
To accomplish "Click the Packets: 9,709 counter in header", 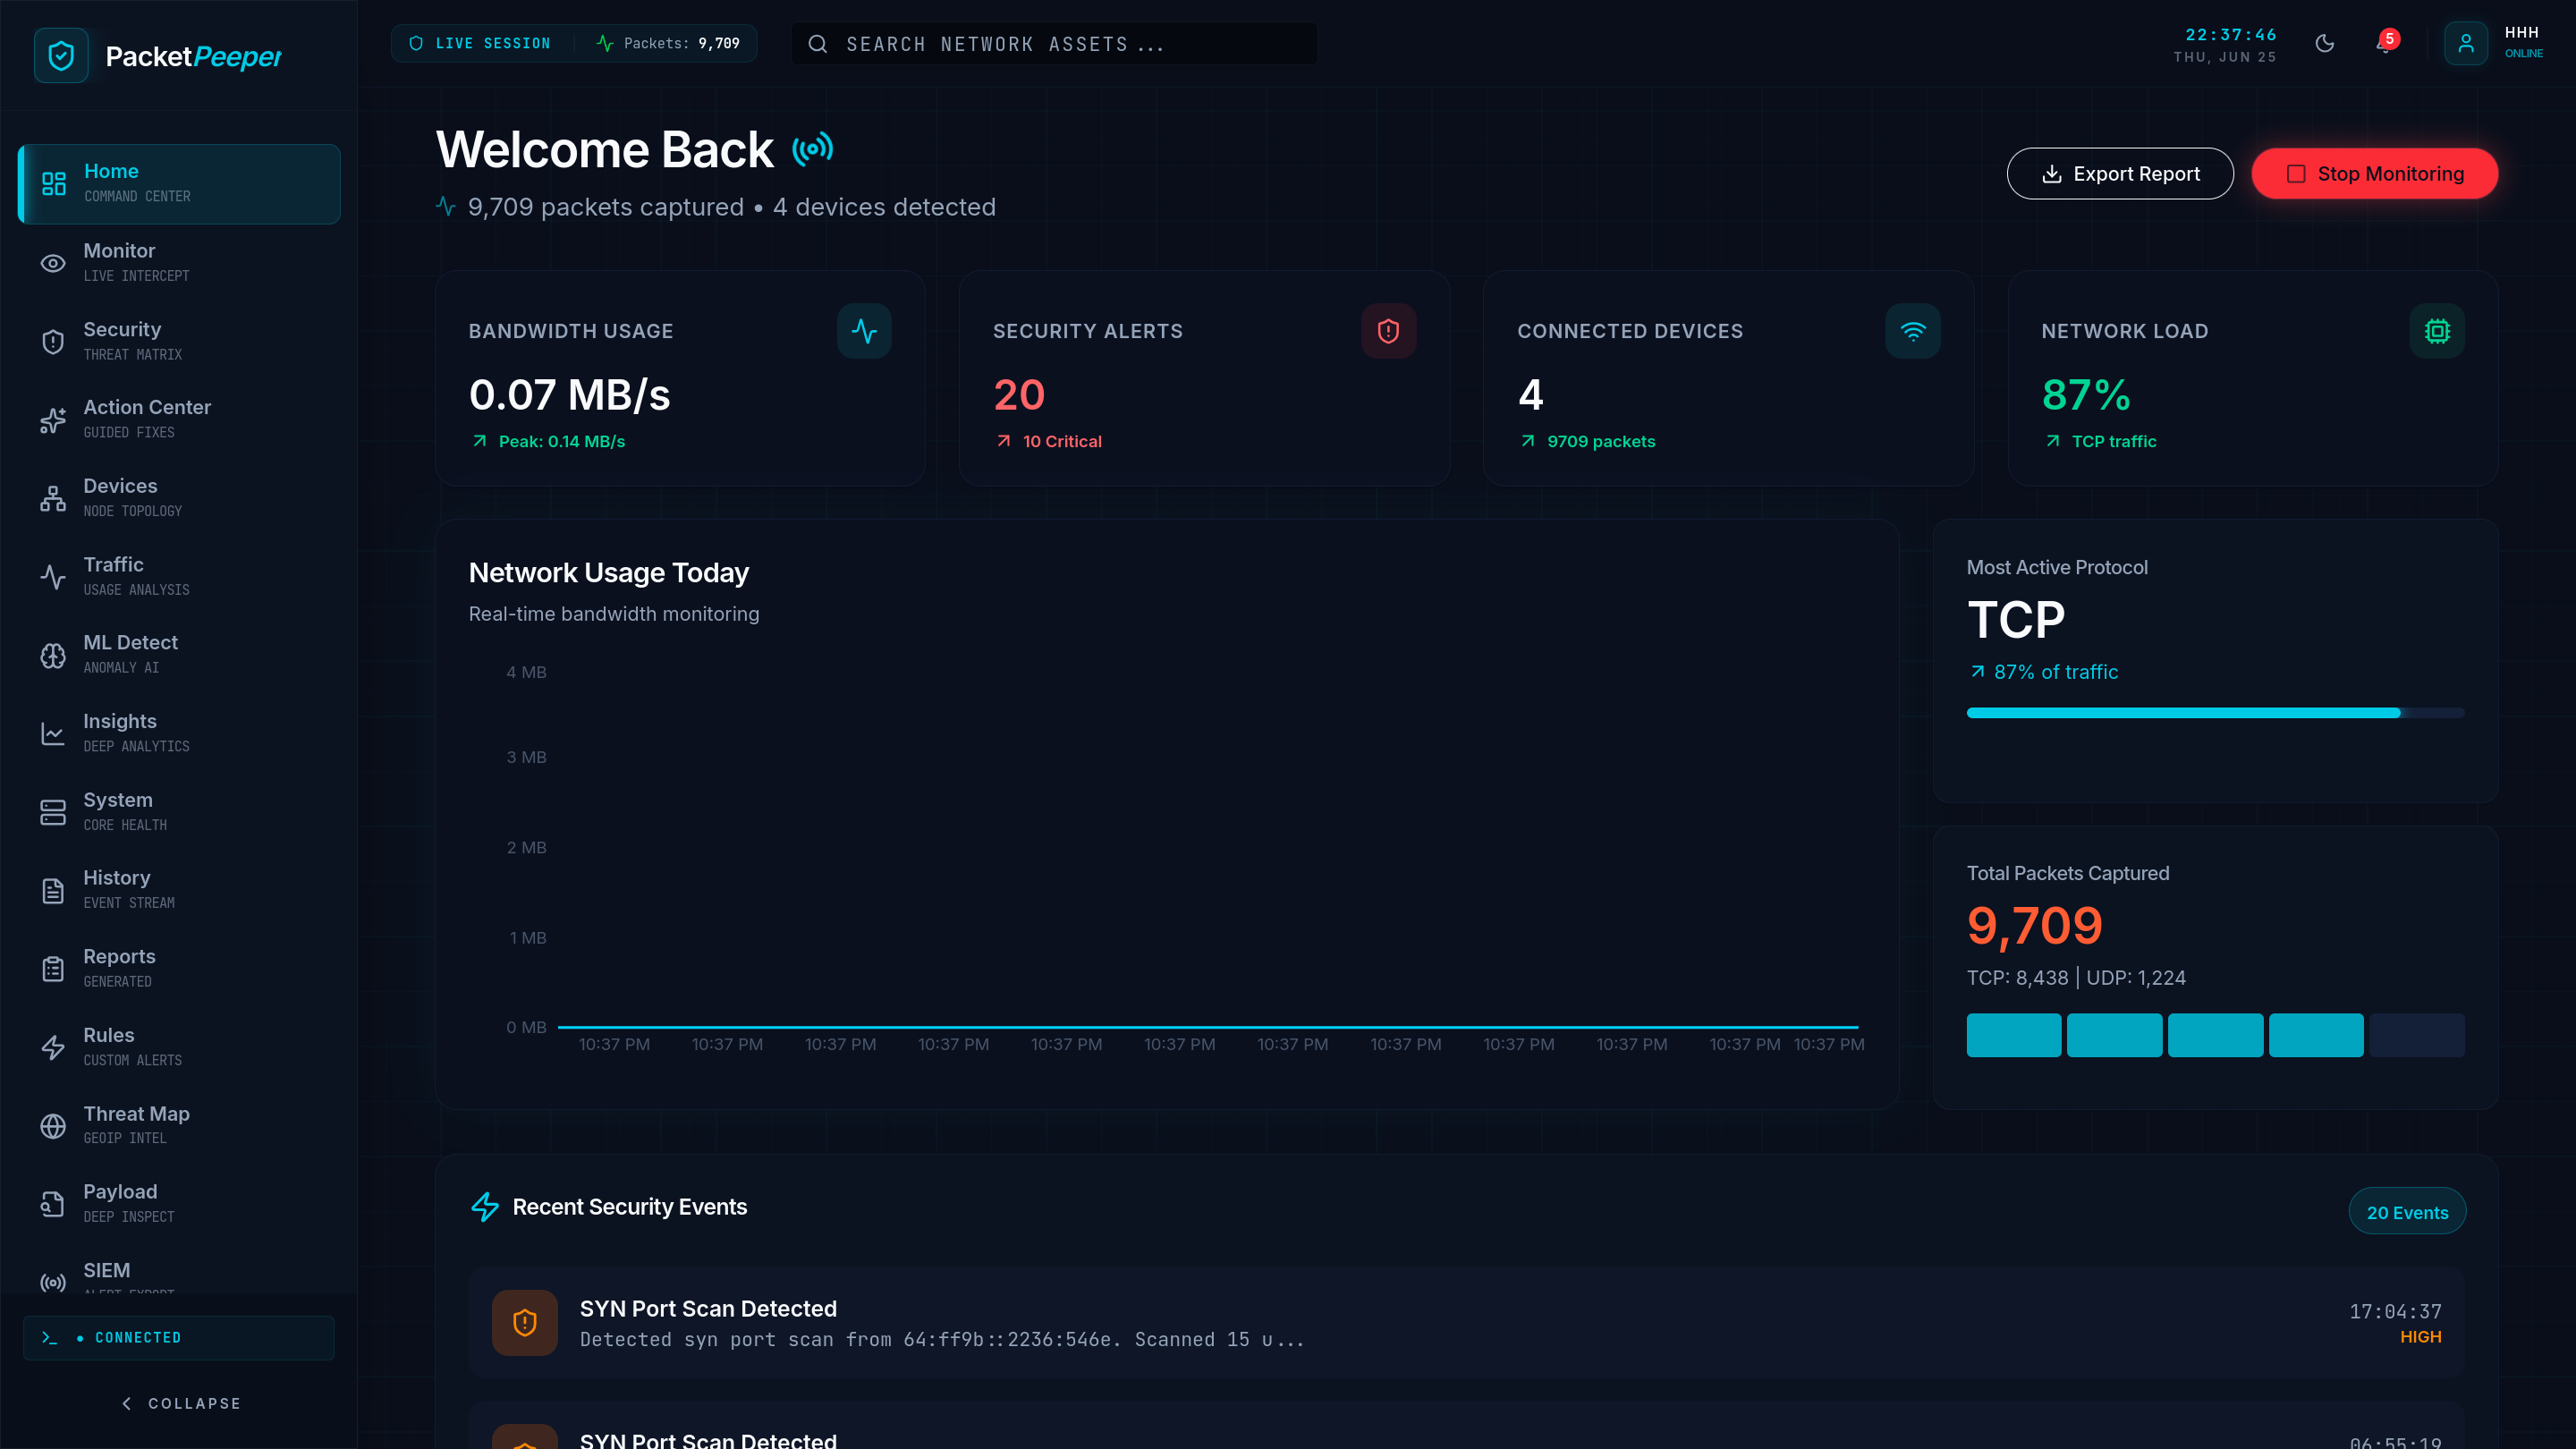I will (669, 43).
